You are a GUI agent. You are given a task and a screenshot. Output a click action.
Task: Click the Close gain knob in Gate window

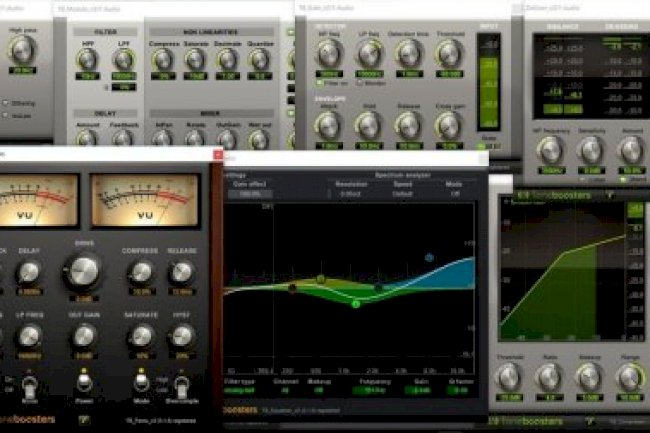449,126
